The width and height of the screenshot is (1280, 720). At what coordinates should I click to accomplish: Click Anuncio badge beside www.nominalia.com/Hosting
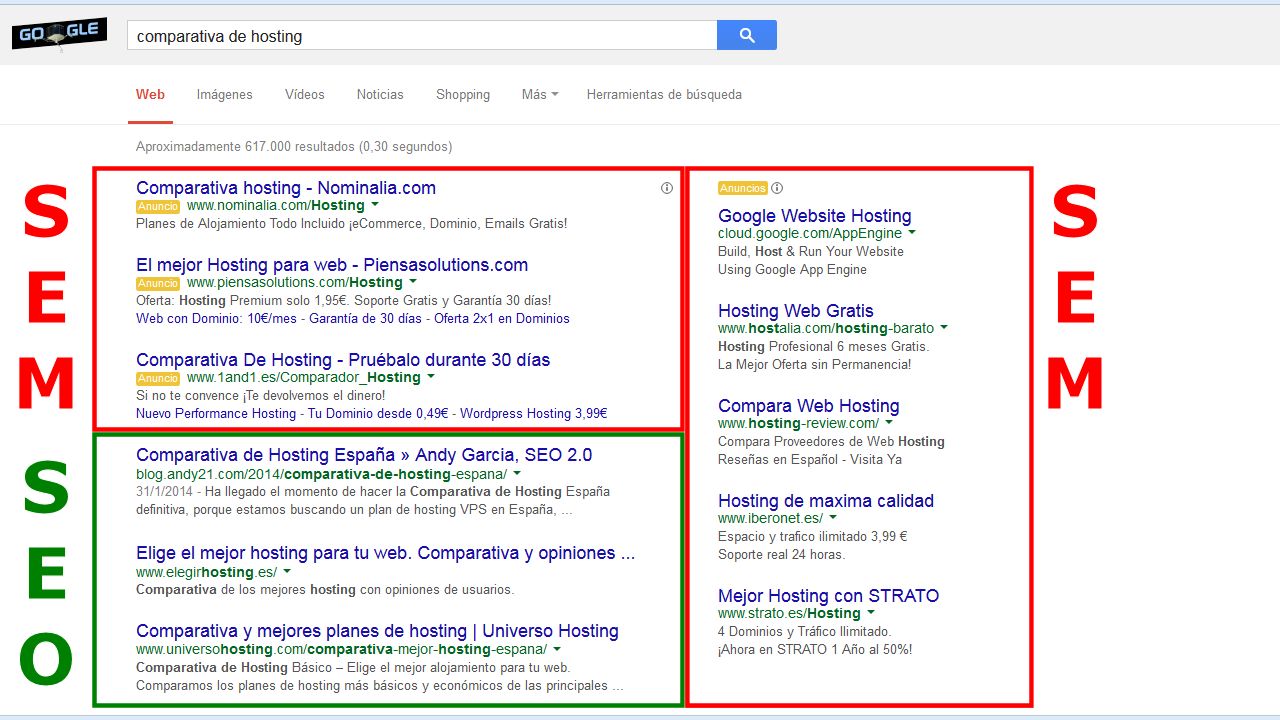(x=158, y=206)
